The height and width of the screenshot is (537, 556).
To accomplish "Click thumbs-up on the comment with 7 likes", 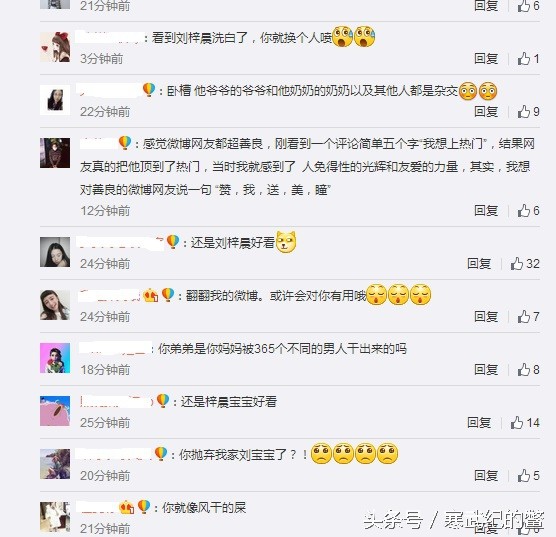I will pyautogui.click(x=524, y=316).
